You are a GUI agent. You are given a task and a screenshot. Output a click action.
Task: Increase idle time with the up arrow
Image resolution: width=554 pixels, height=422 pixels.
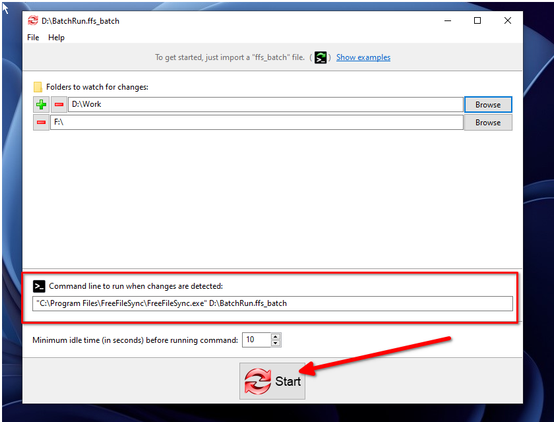tap(276, 336)
